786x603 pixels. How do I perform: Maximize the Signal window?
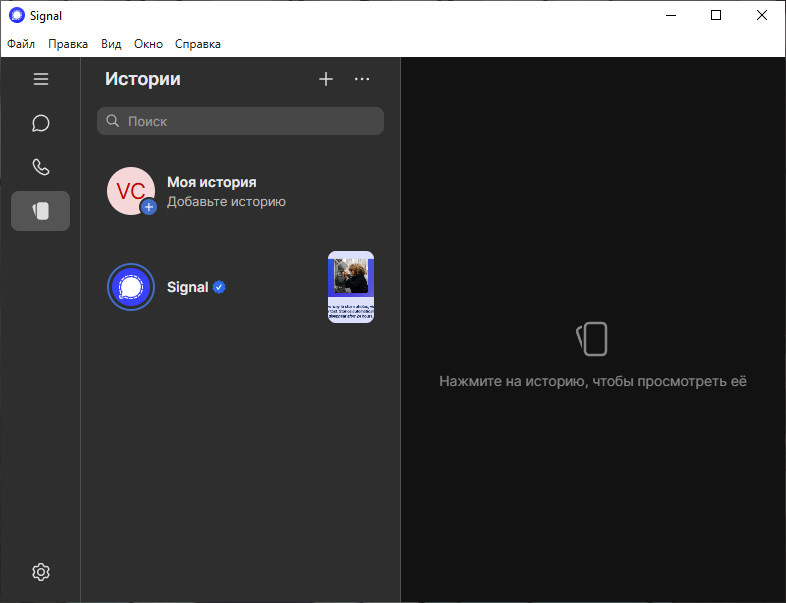coord(716,16)
